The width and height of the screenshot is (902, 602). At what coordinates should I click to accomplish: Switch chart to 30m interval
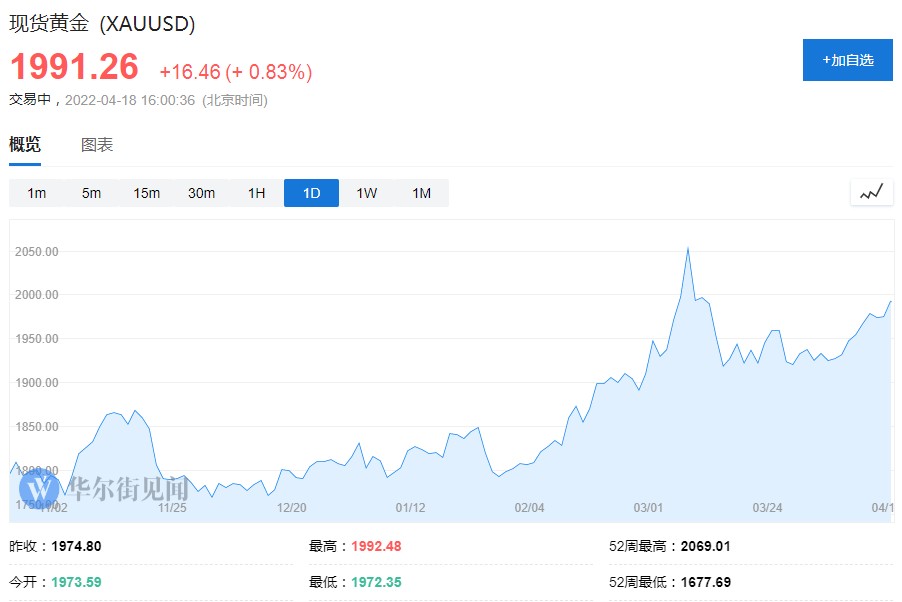coord(202,193)
